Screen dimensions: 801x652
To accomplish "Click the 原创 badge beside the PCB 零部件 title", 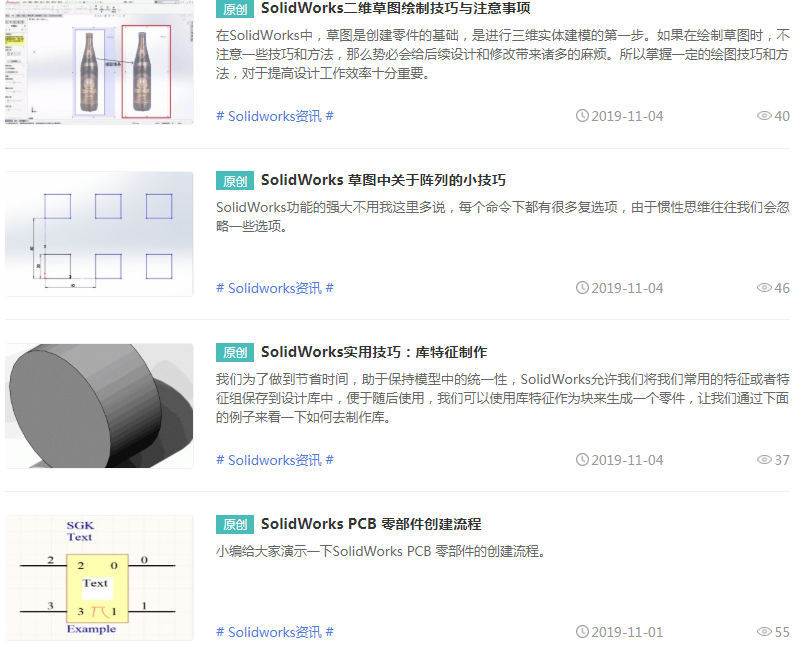I will pyautogui.click(x=235, y=525).
